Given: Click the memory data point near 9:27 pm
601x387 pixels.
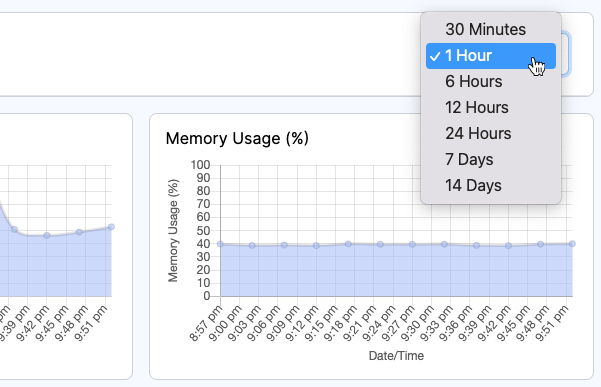Looking at the screenshot, I should (x=412, y=244).
